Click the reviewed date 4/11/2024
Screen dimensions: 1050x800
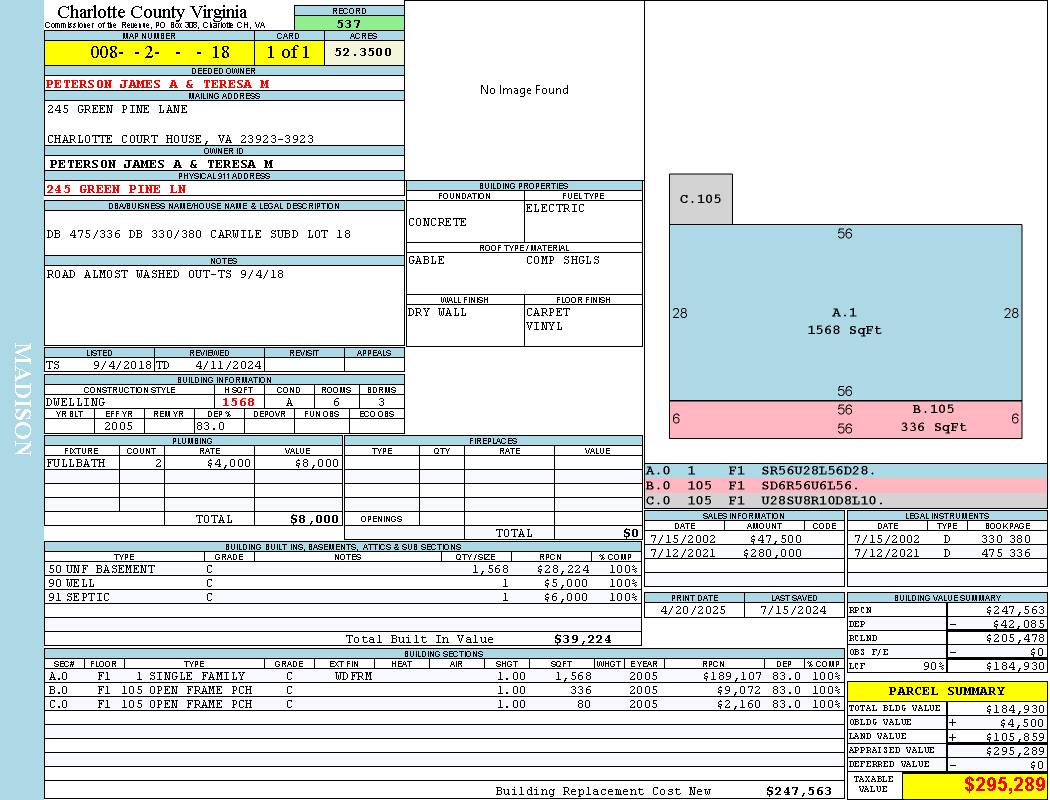click(x=228, y=365)
